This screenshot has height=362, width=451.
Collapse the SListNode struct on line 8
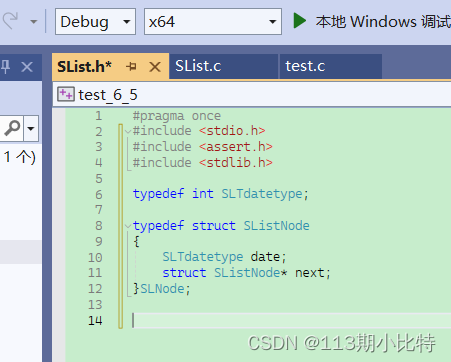tap(128, 226)
